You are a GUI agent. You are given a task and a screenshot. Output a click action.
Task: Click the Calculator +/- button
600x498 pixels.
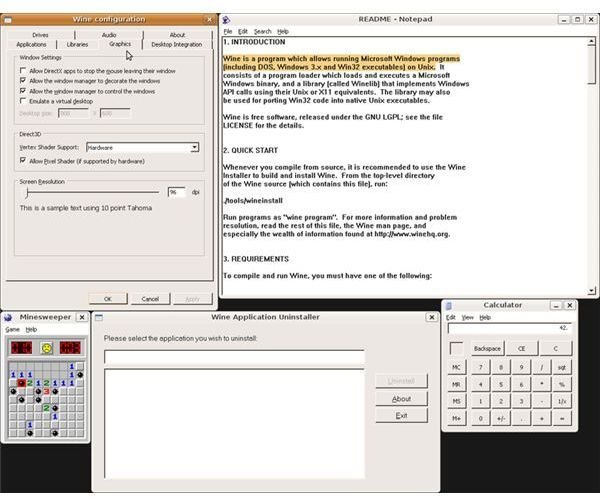[501, 418]
